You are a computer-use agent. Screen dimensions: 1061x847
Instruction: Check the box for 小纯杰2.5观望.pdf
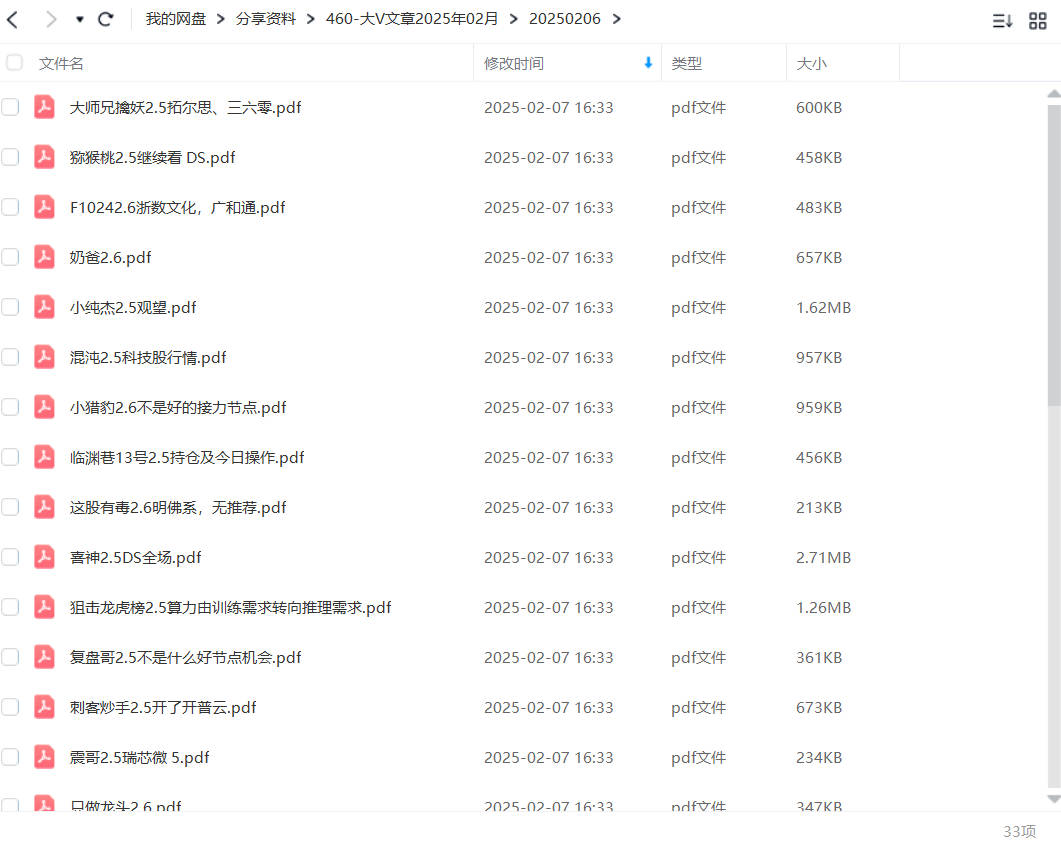10,307
